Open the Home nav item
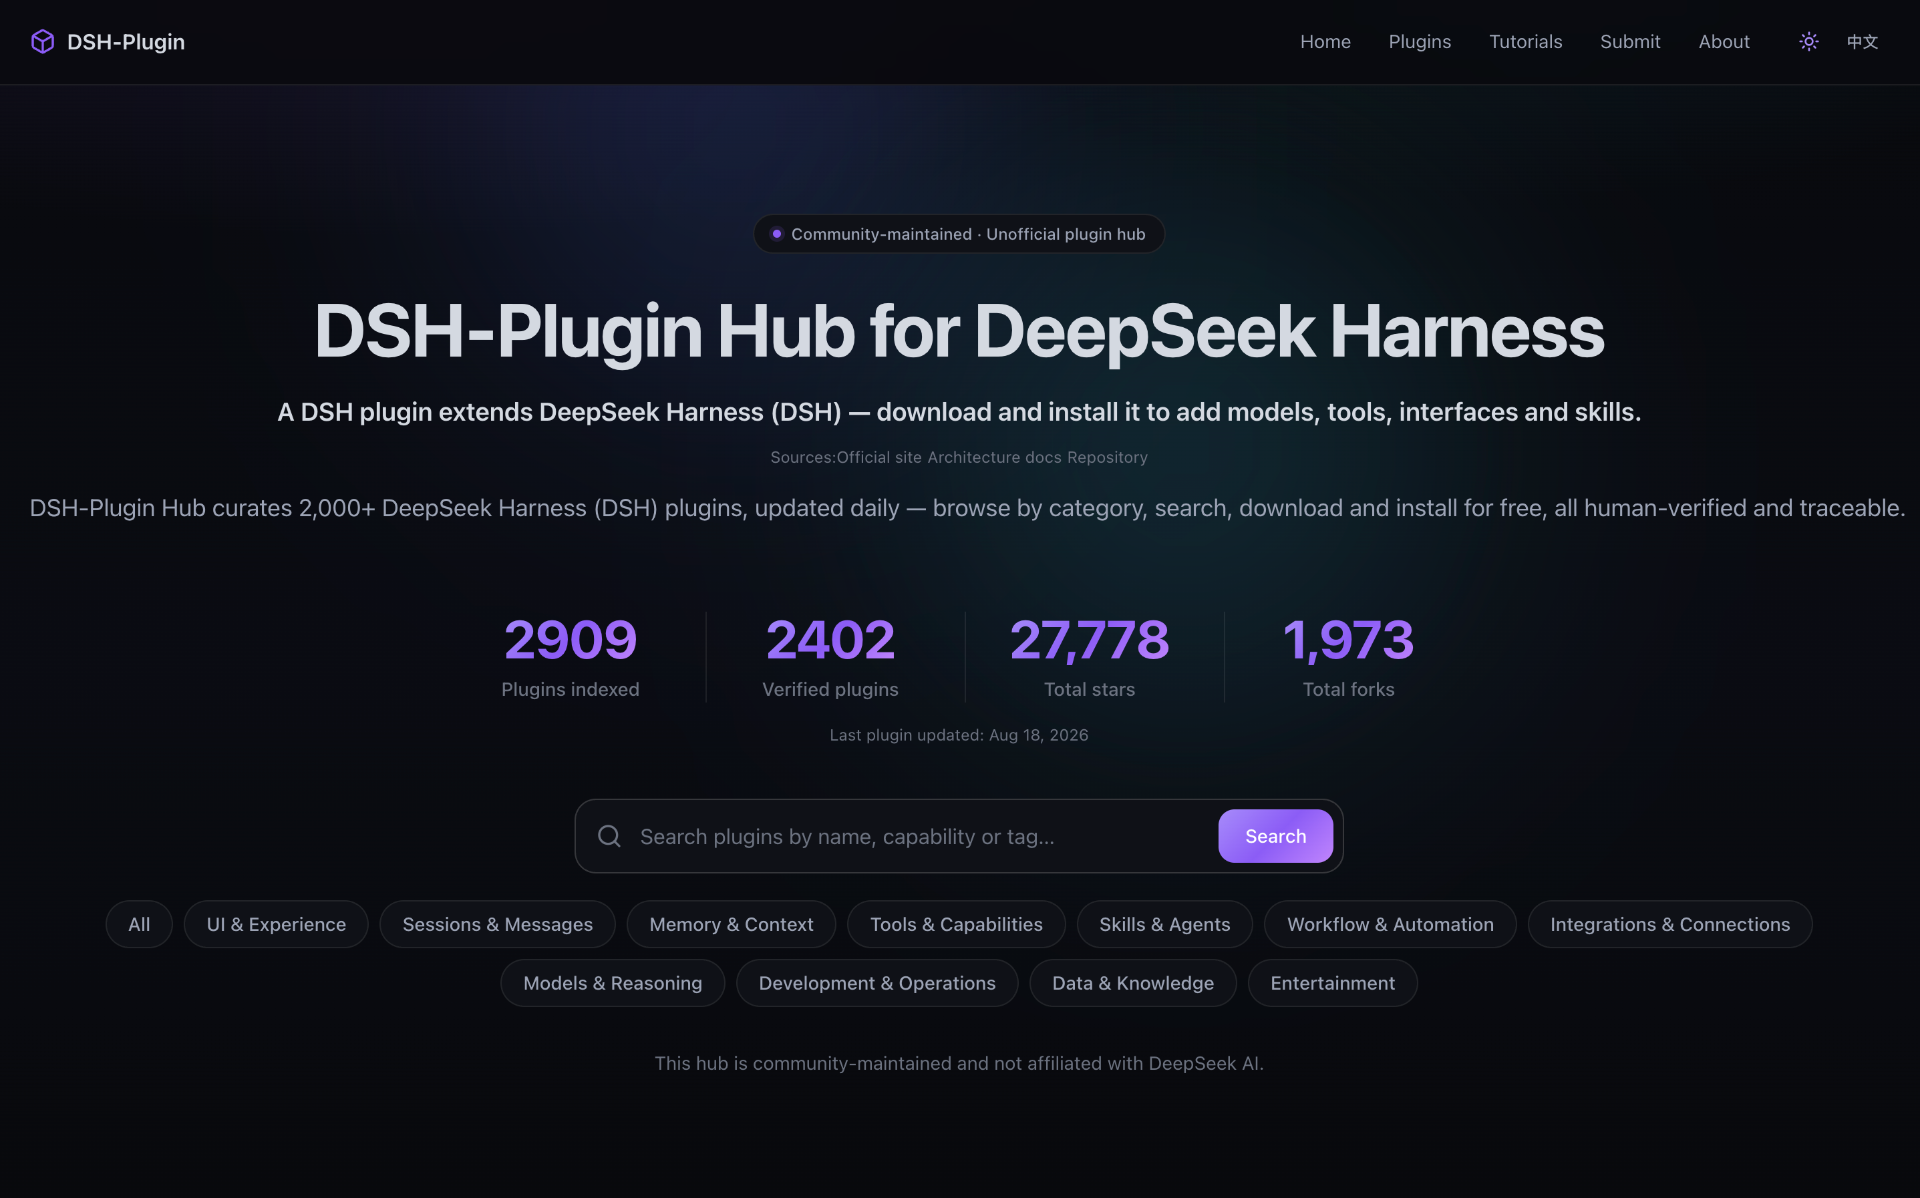The height and width of the screenshot is (1198, 1920). coord(1325,41)
